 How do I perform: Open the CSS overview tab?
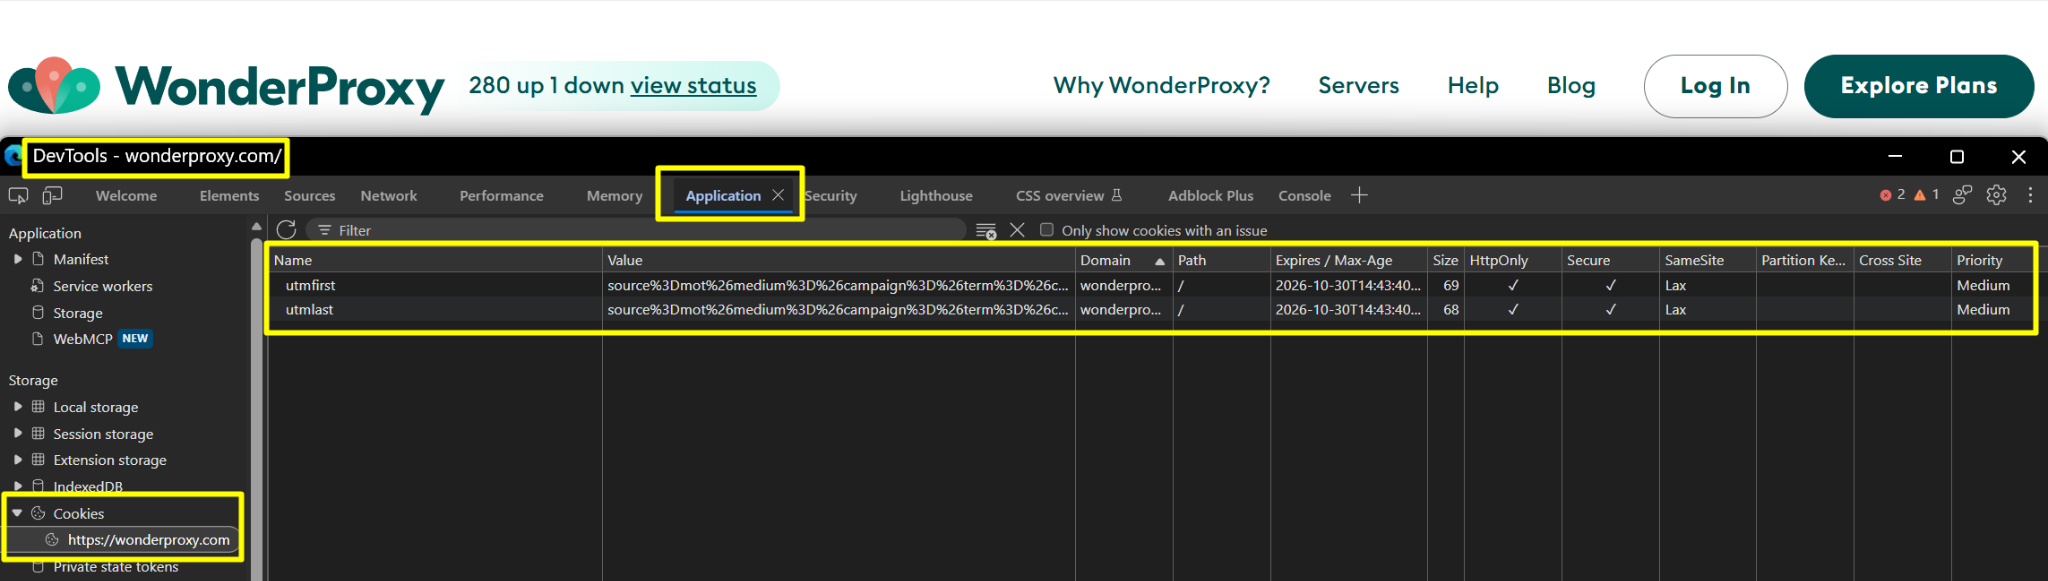1068,196
